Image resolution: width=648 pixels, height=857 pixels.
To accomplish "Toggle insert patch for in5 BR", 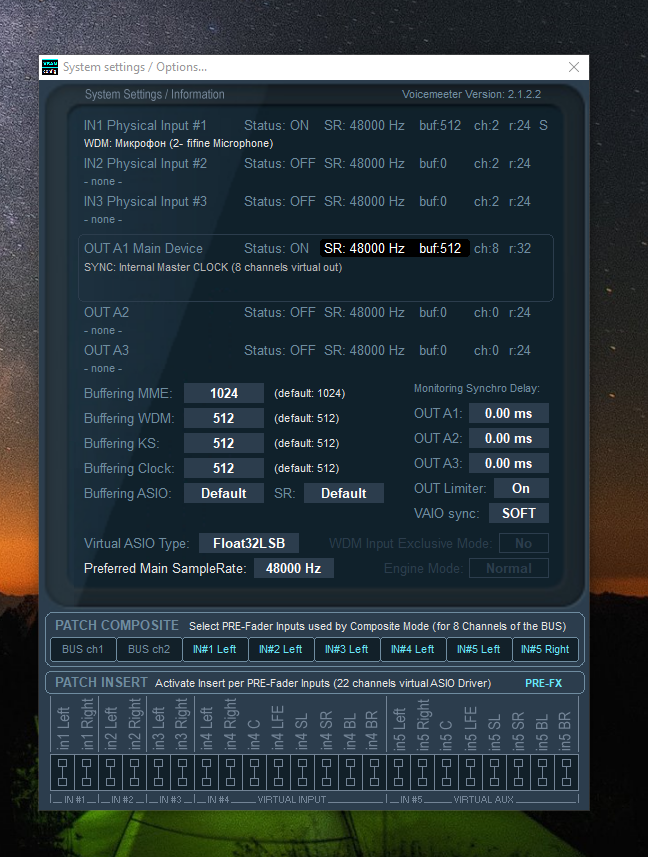I will click(x=567, y=772).
